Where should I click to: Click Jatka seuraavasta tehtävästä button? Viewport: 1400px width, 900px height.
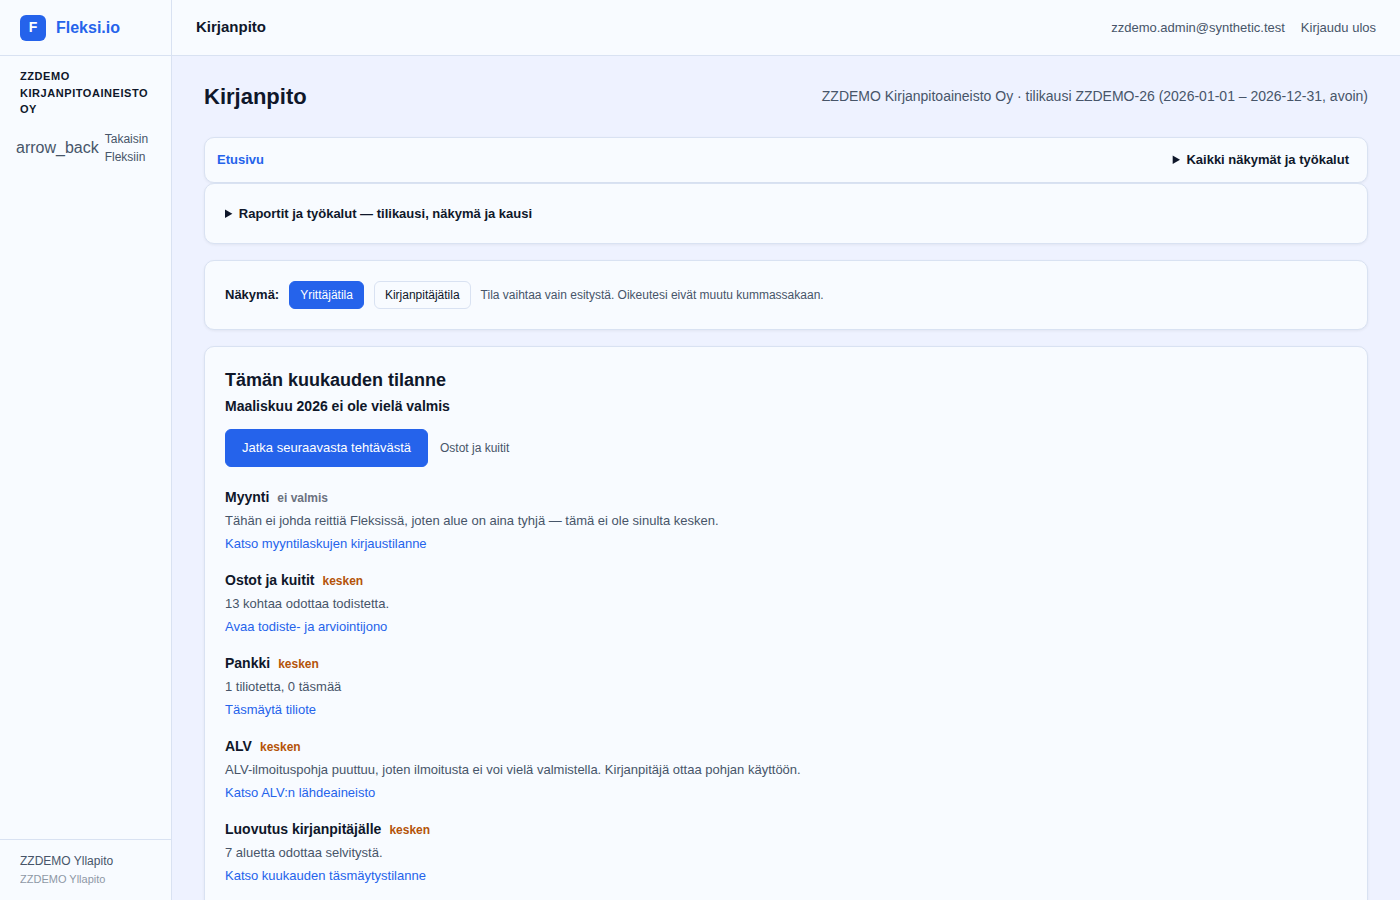pyautogui.click(x=326, y=448)
